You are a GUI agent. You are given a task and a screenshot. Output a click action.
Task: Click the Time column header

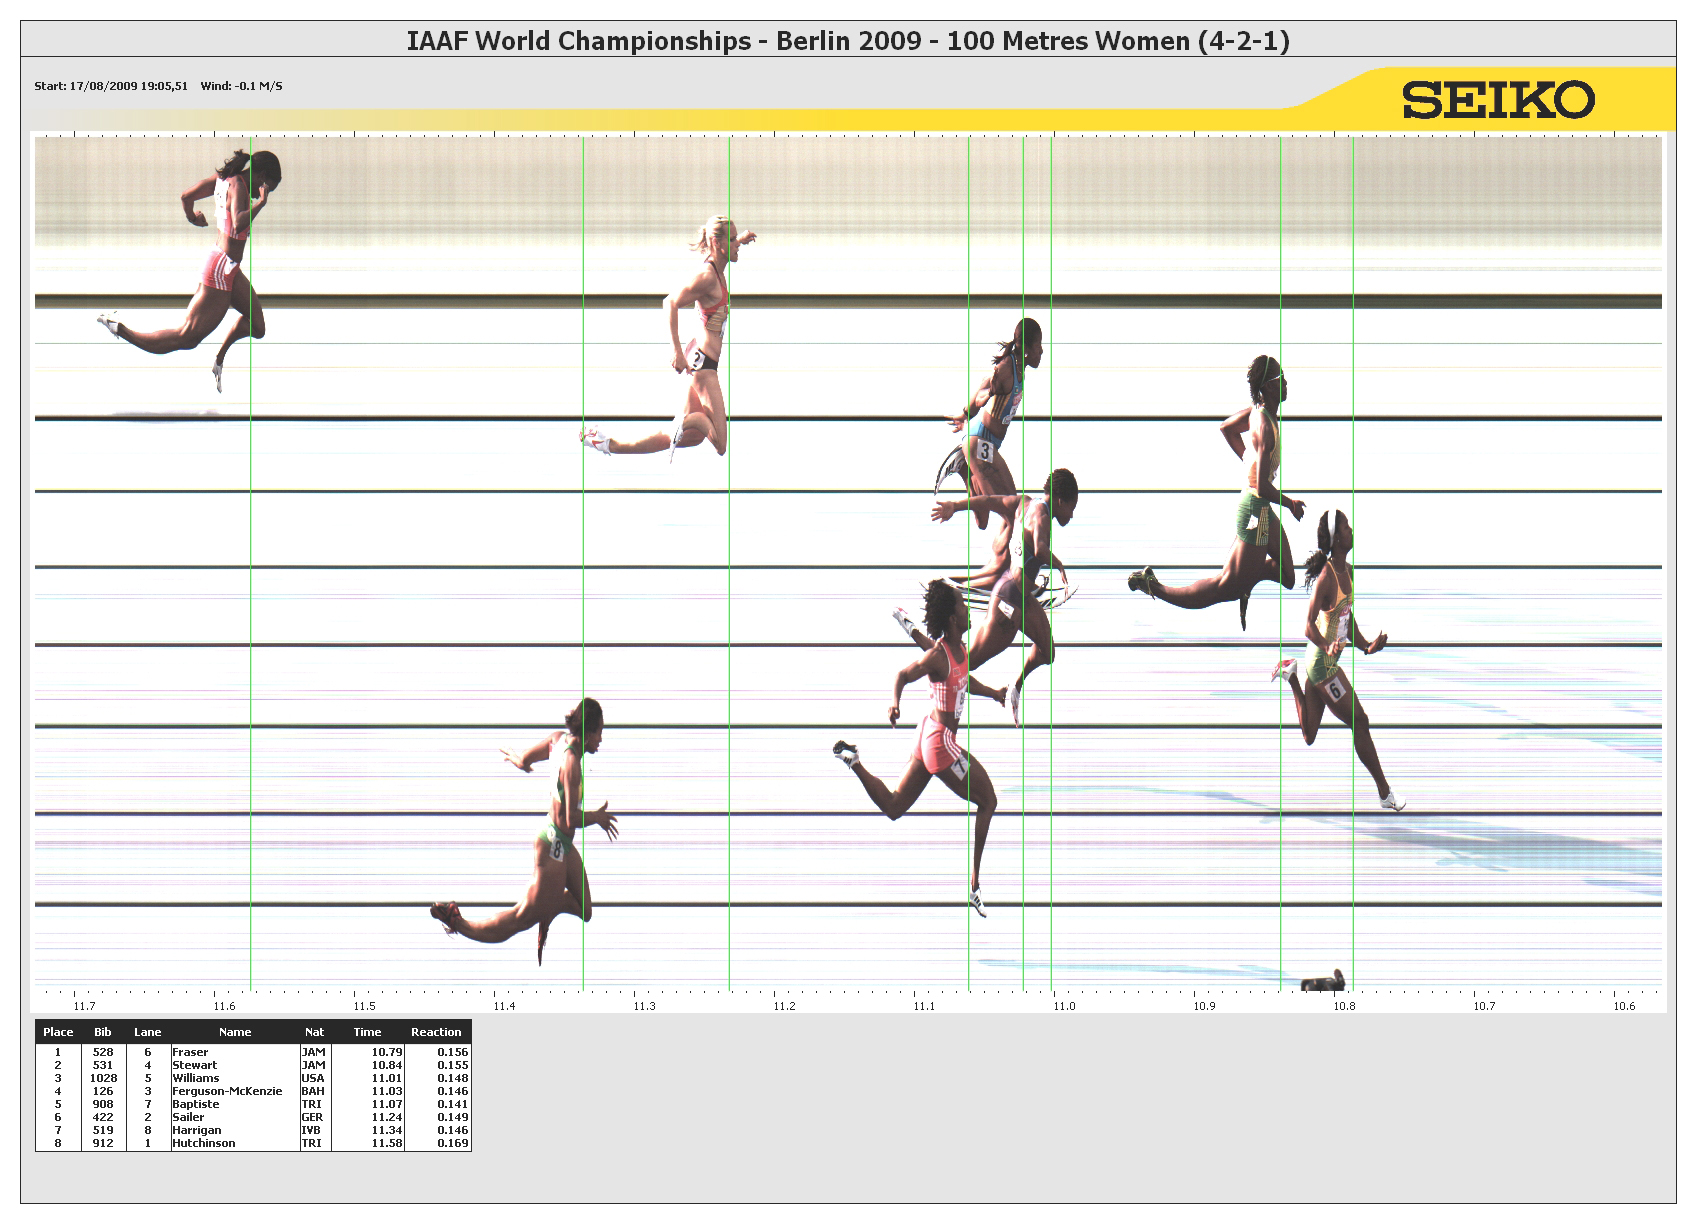[367, 1032]
